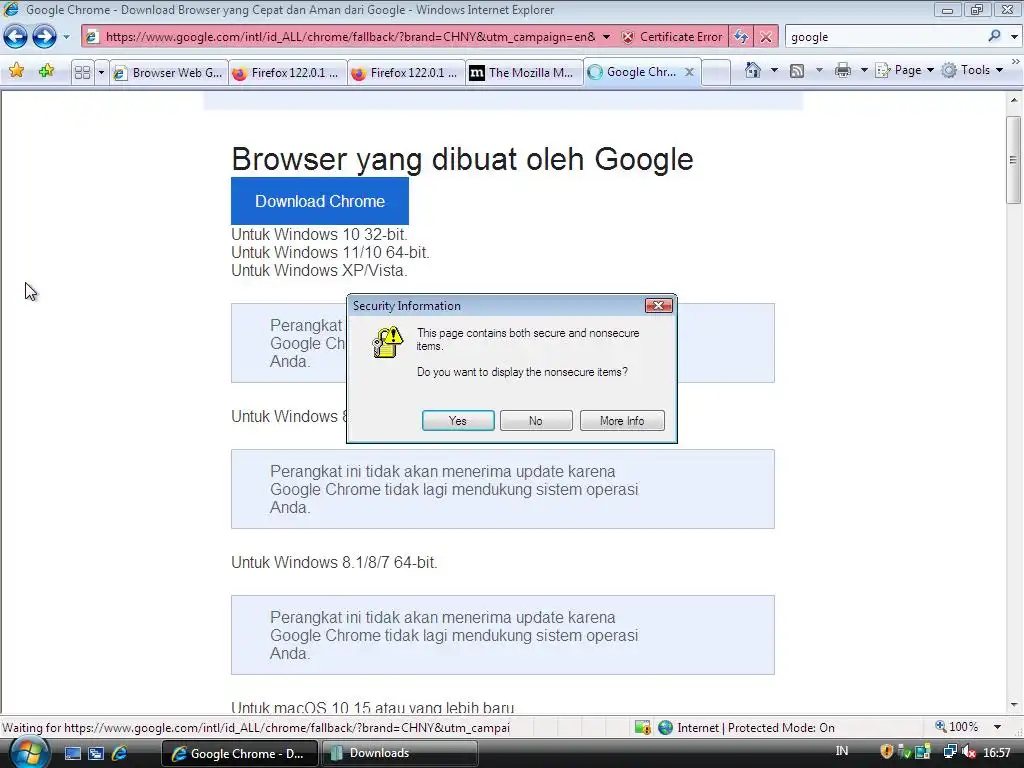Open the recent pages dropdown beside Forward

pos(66,37)
